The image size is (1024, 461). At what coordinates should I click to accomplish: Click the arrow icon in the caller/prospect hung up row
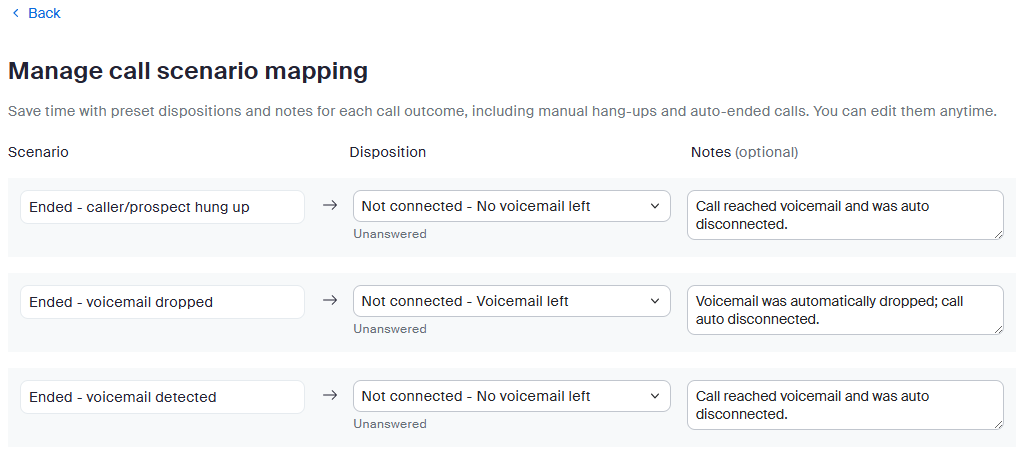point(330,206)
